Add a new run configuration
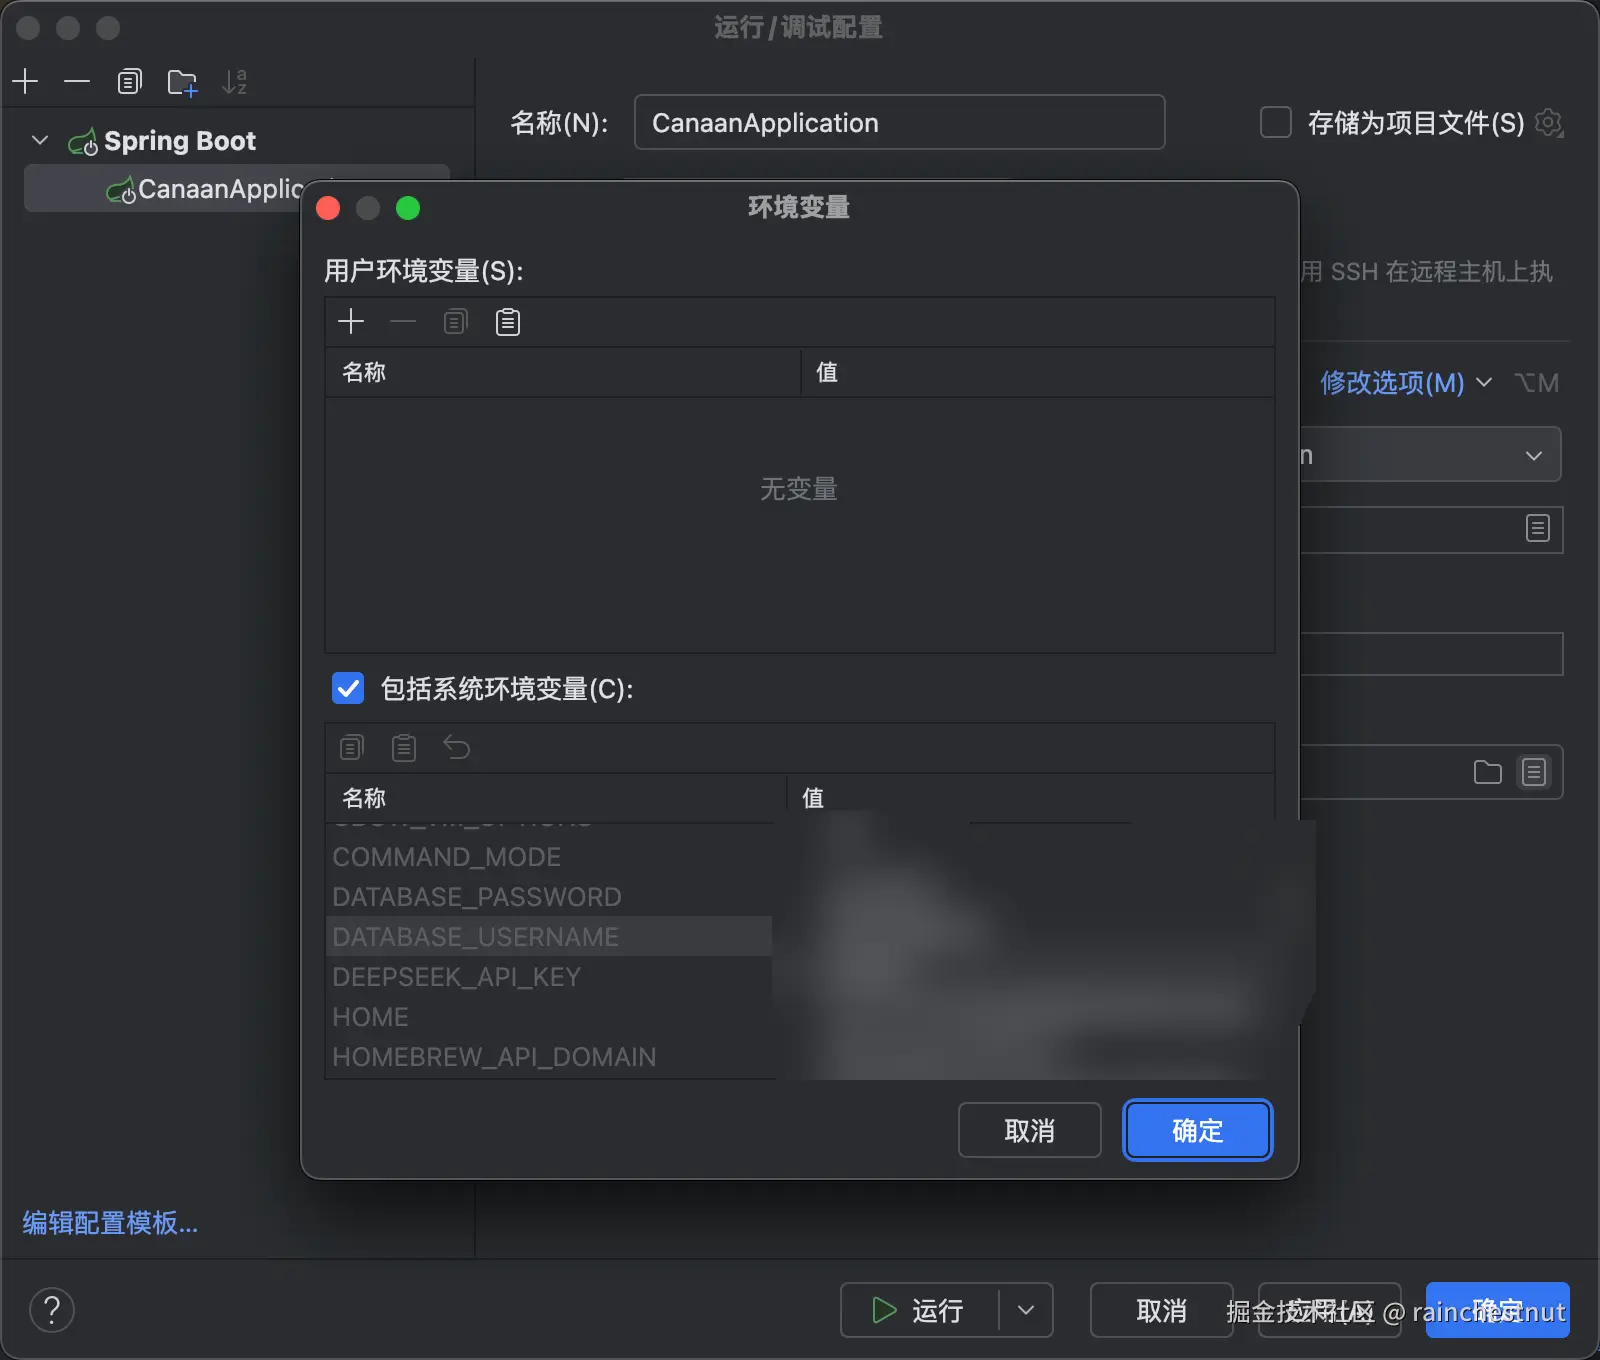The width and height of the screenshot is (1600, 1360). 25,81
